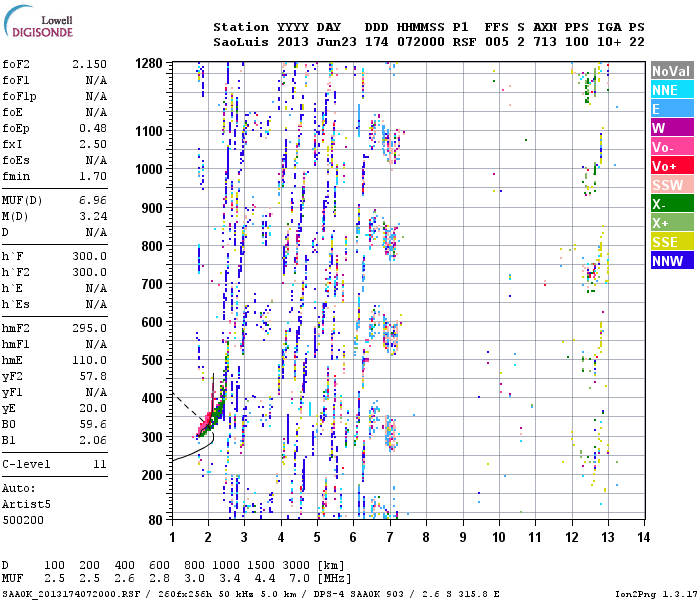This screenshot has width=700, height=600.
Task: Select the Vo+ red legend swatch
Action: point(672,166)
